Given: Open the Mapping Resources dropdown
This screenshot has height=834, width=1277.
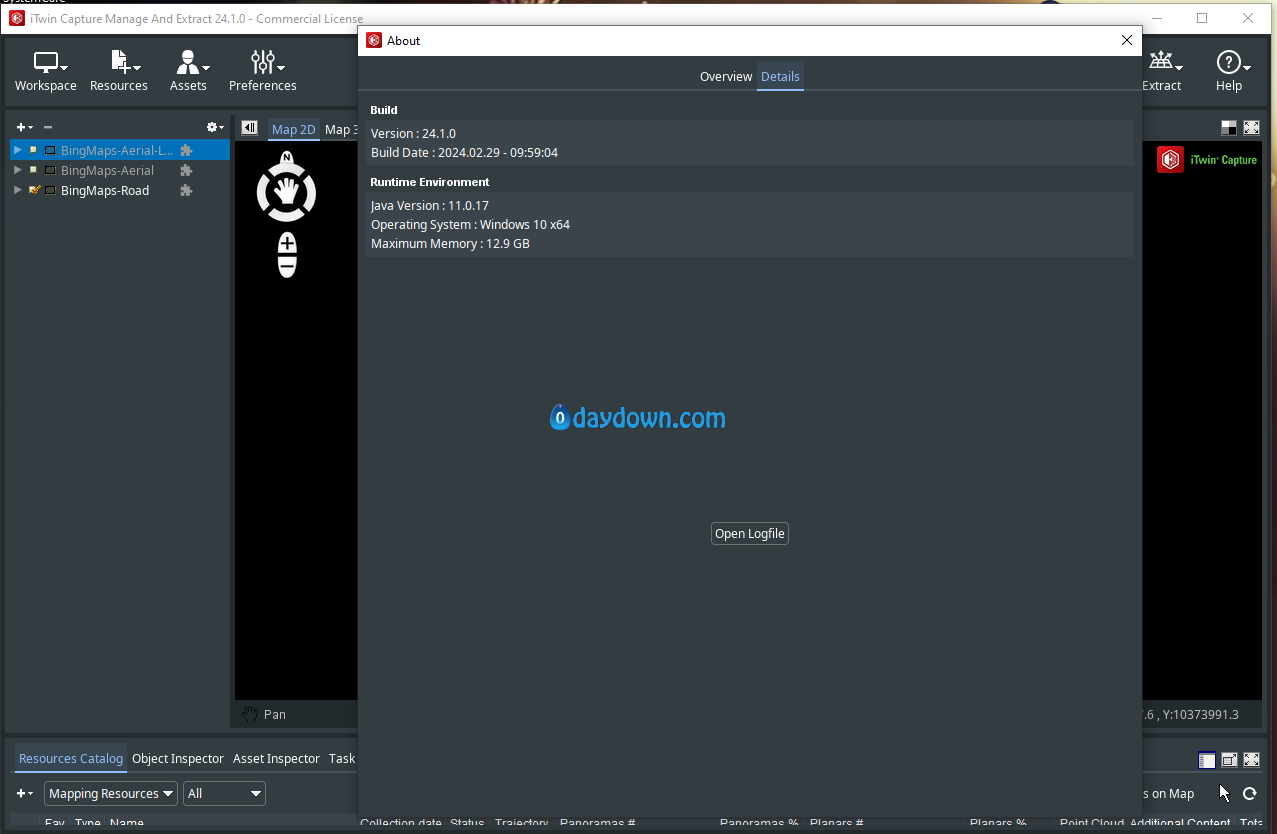Looking at the screenshot, I should click(111, 794).
